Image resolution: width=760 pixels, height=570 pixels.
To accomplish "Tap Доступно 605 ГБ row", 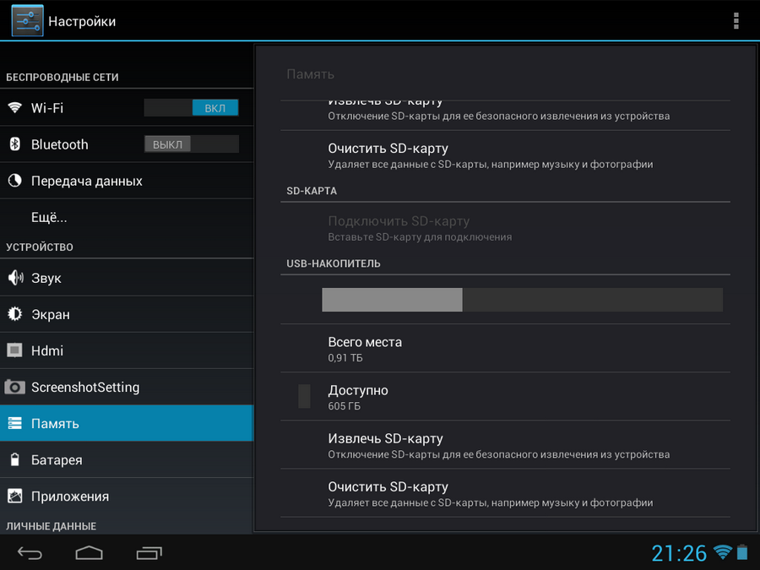I will click(x=505, y=396).
